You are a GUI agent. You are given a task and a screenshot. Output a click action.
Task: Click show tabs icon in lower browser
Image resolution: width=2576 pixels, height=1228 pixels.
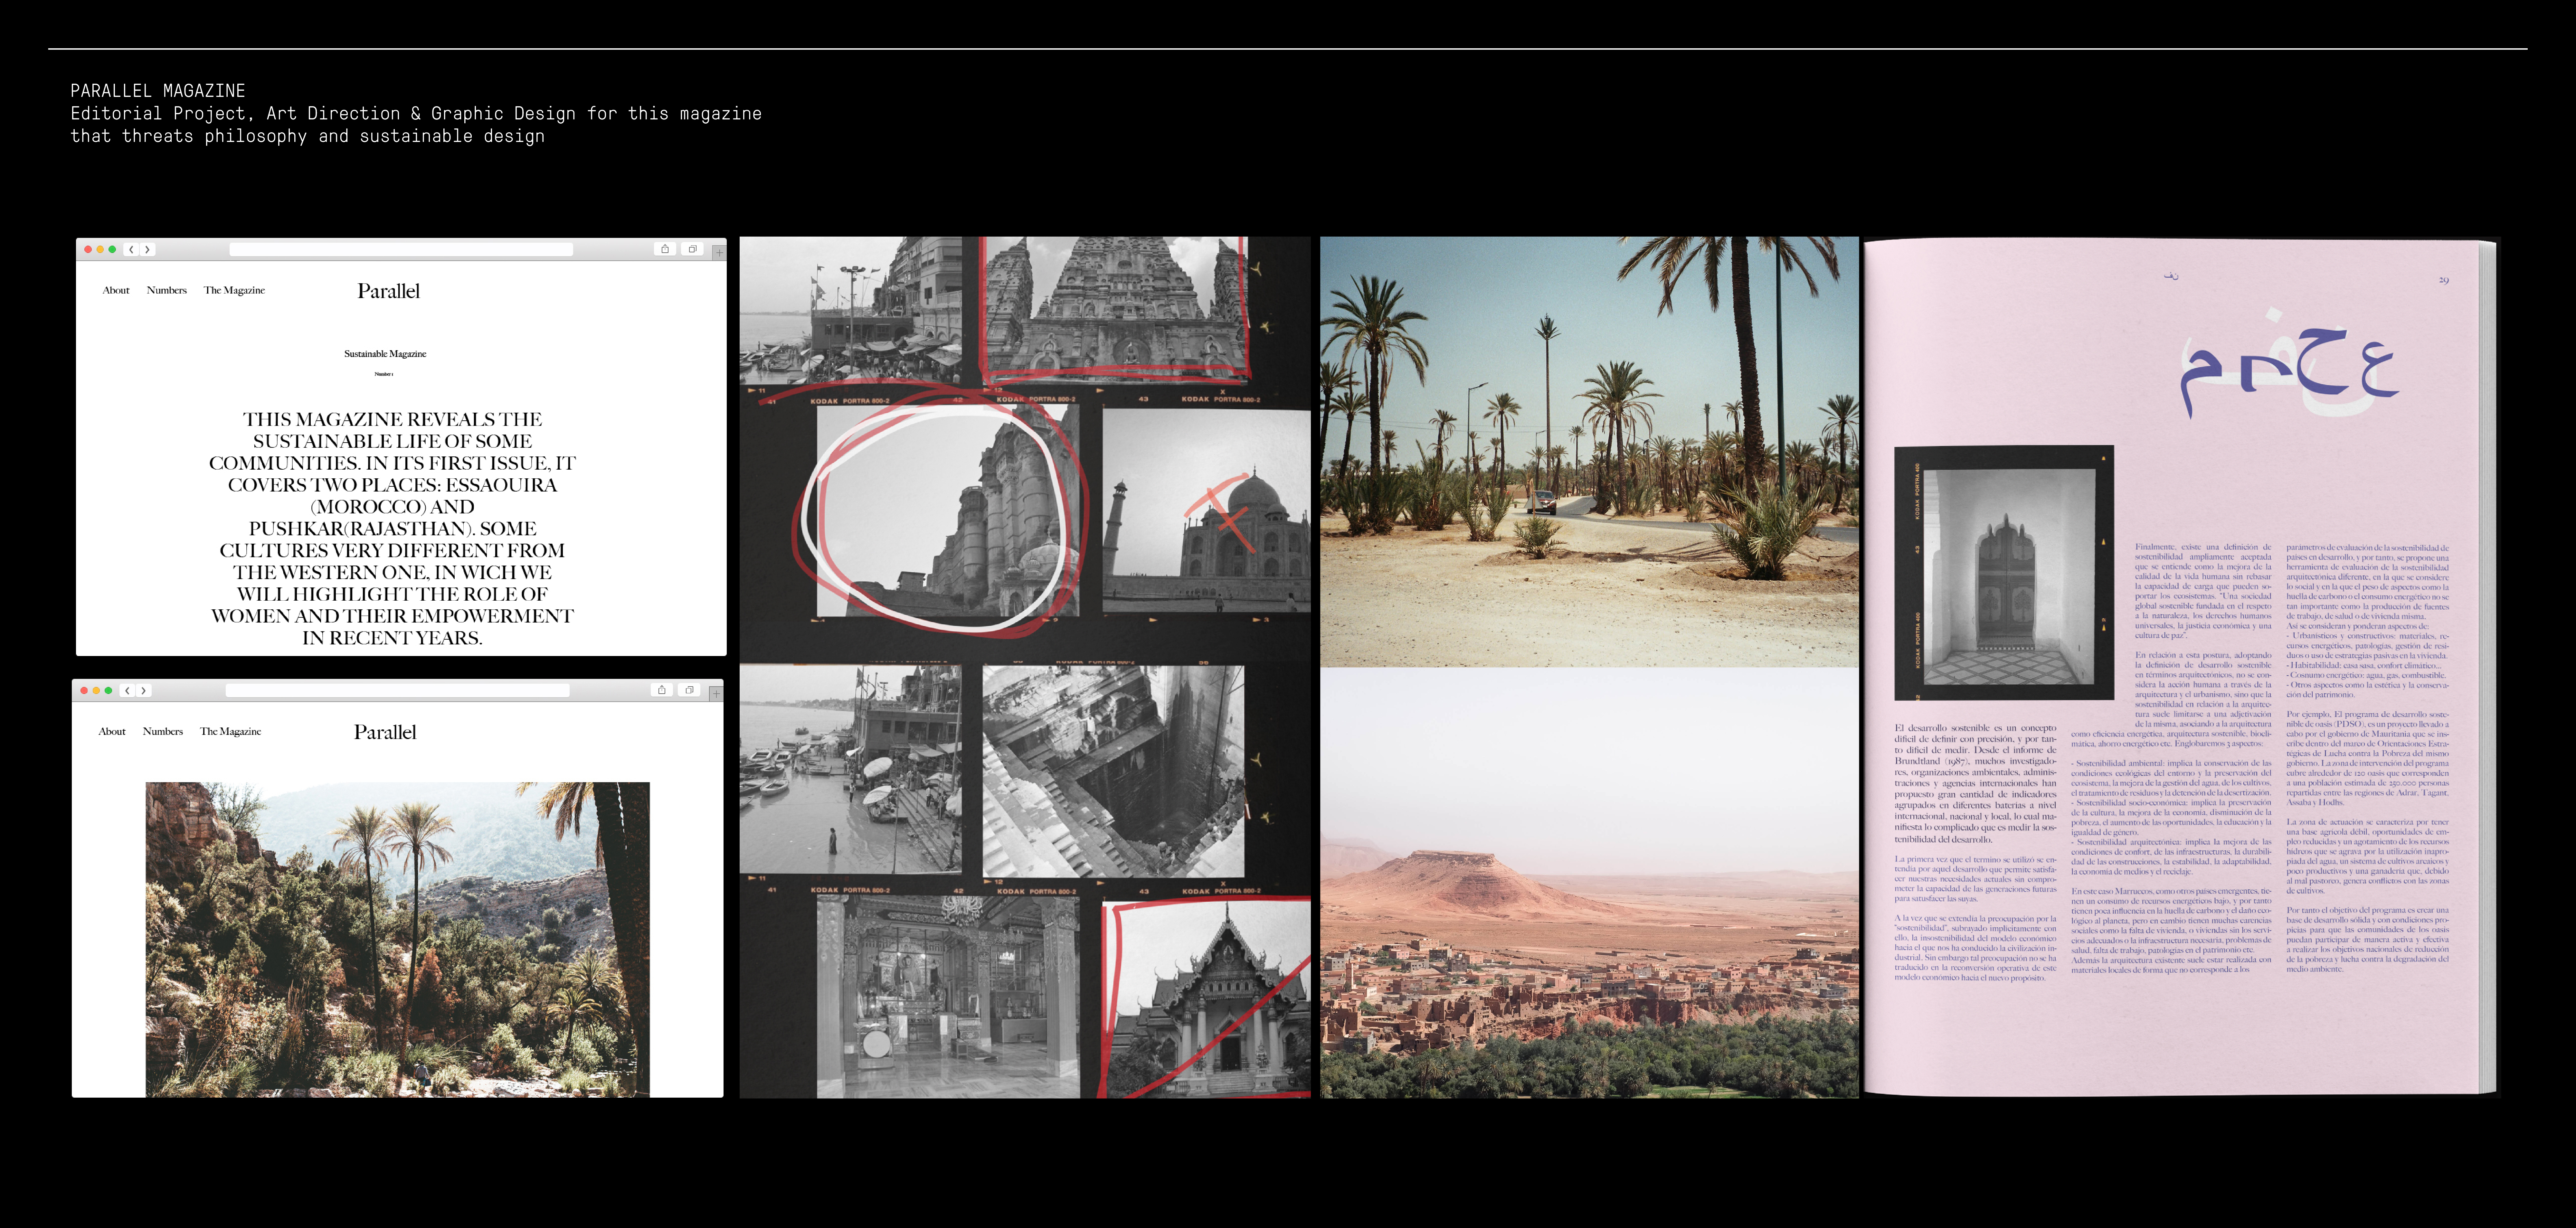coord(689,690)
